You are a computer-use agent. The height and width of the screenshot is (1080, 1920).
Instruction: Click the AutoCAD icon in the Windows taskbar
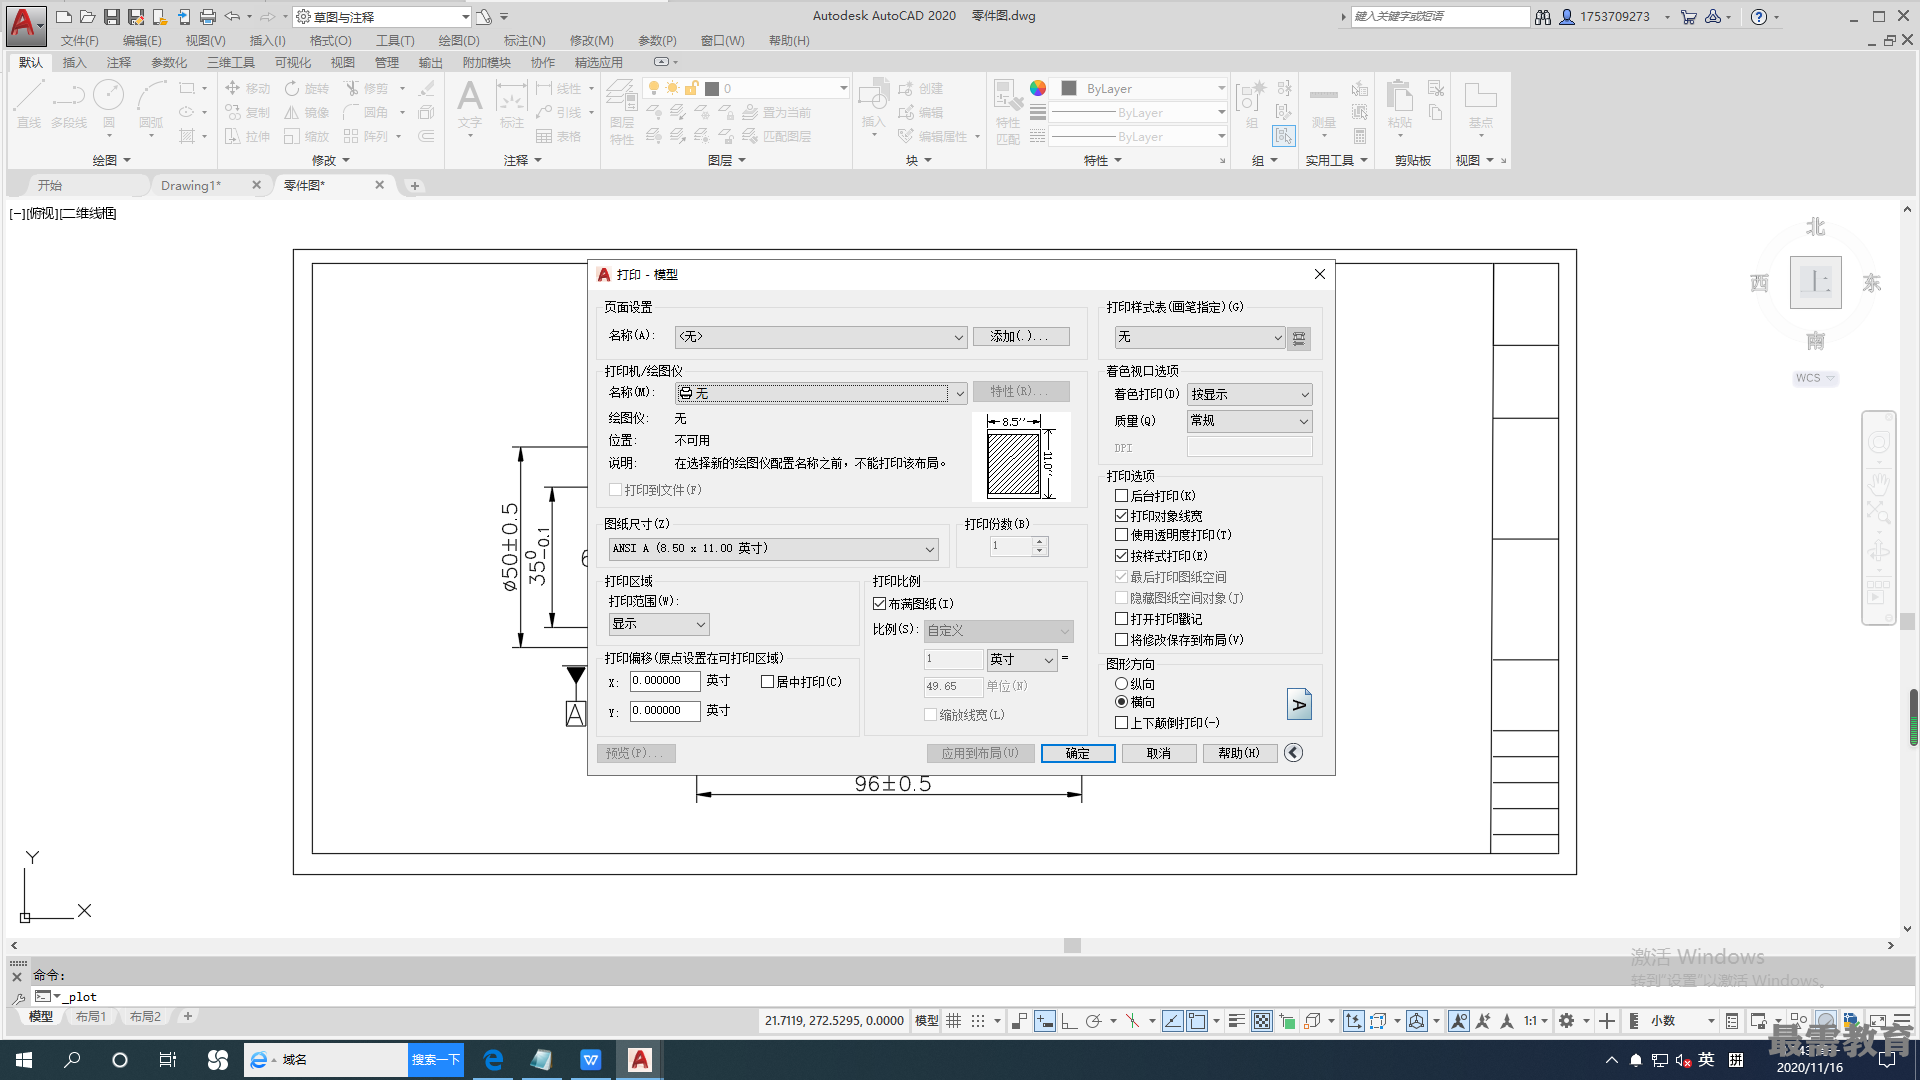(640, 1060)
